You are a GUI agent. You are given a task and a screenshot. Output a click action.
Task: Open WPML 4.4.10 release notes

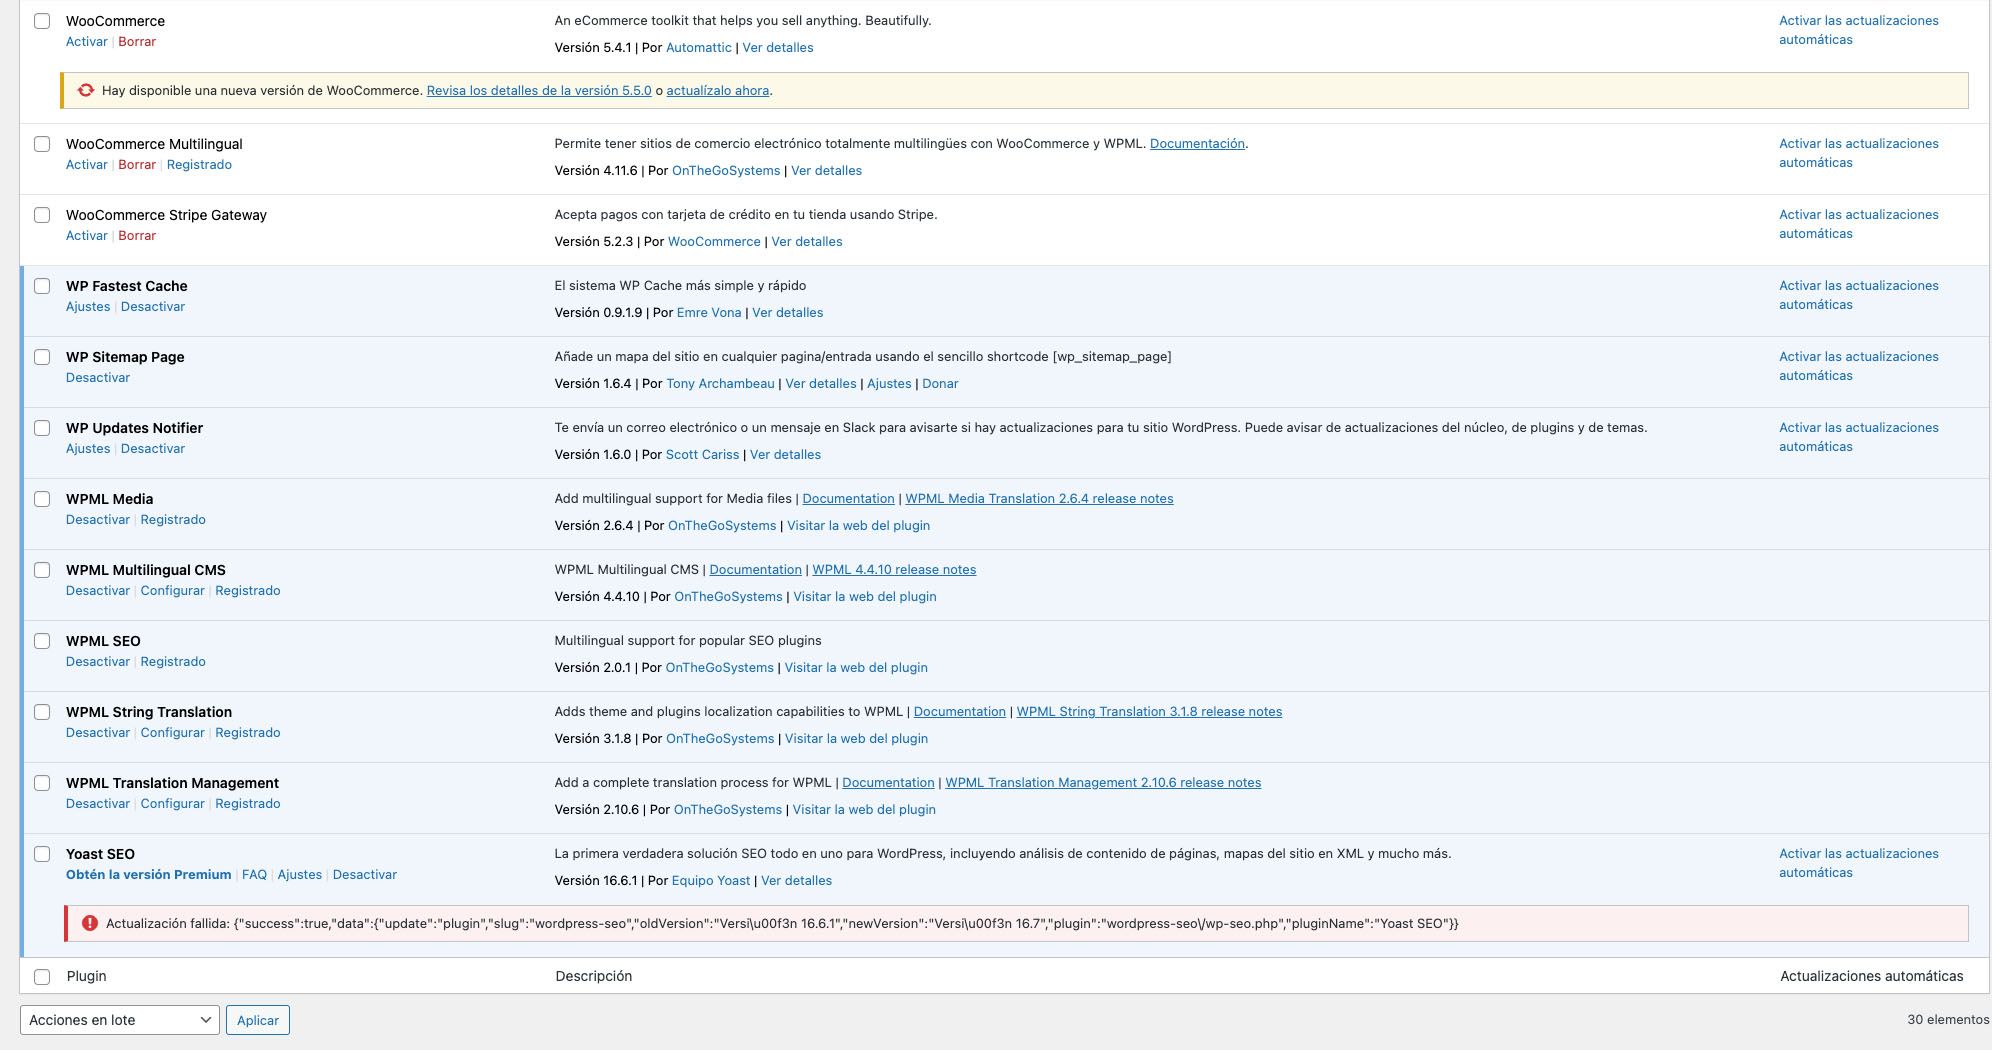pyautogui.click(x=894, y=569)
